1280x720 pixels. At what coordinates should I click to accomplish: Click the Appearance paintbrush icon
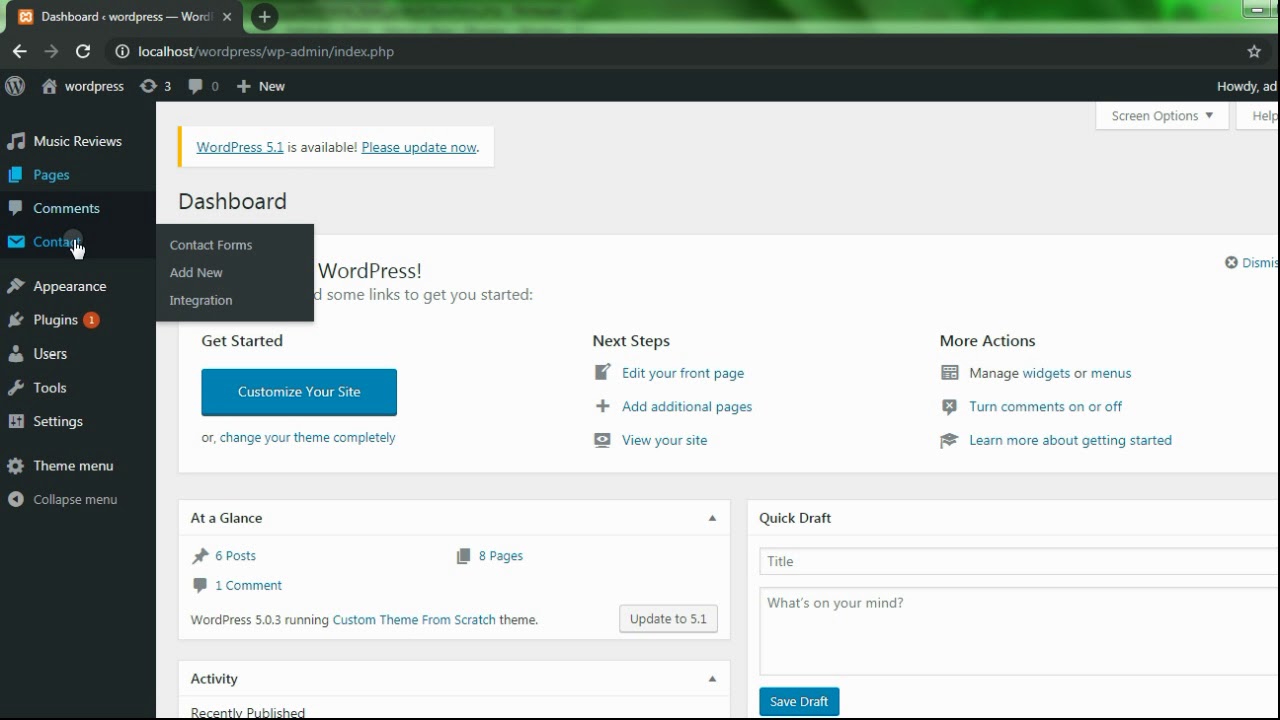[x=16, y=286]
